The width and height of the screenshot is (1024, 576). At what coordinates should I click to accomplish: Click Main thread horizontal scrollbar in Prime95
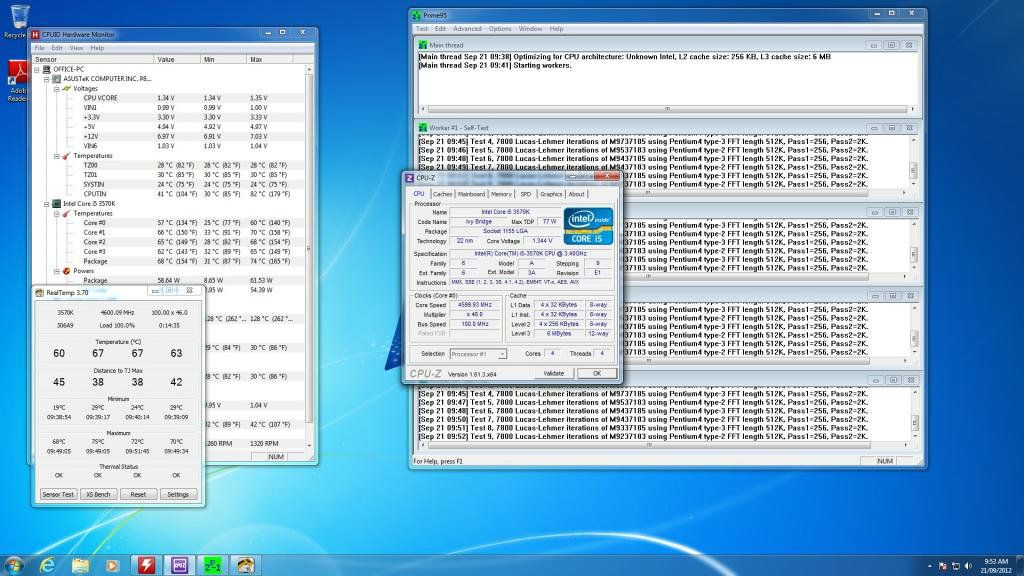667,109
